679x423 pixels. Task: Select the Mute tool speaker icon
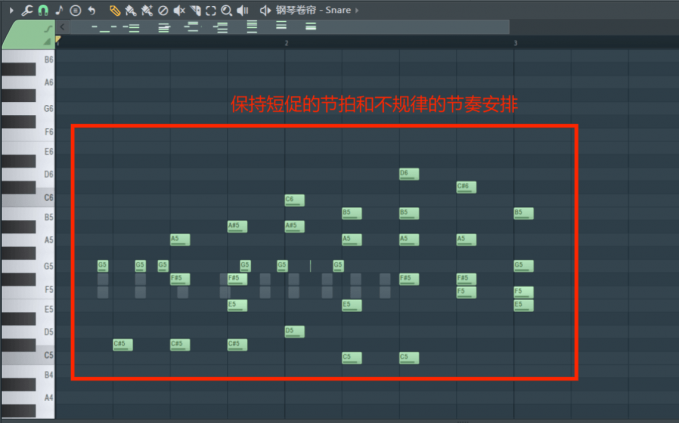pyautogui.click(x=179, y=10)
